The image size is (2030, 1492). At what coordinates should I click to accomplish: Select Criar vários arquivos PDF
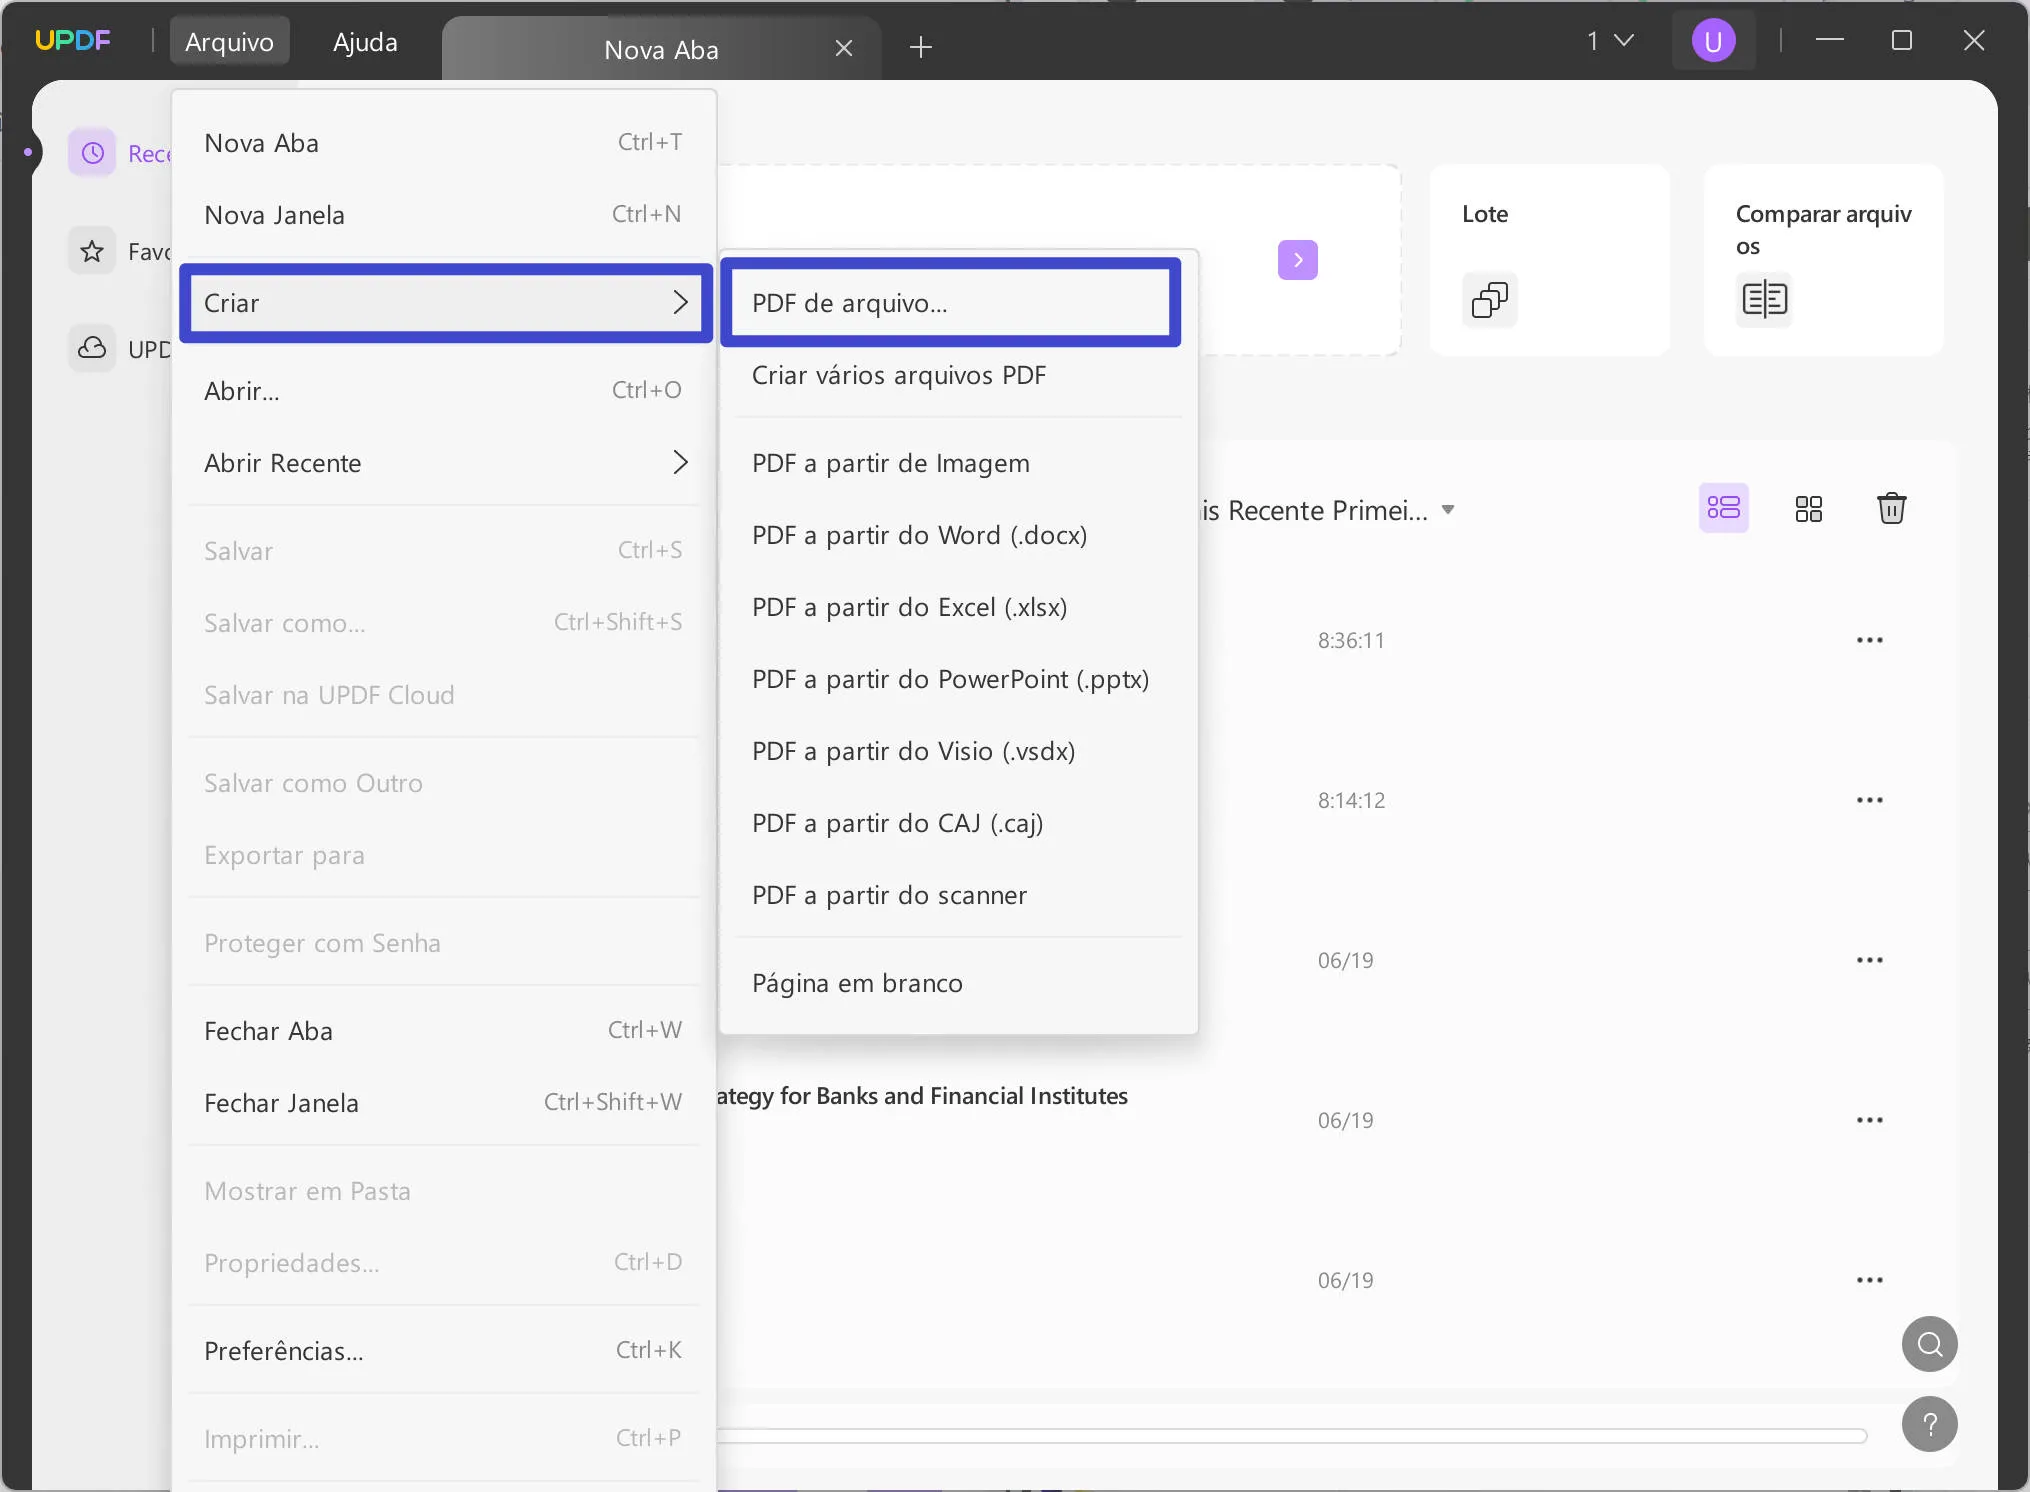pyautogui.click(x=958, y=375)
